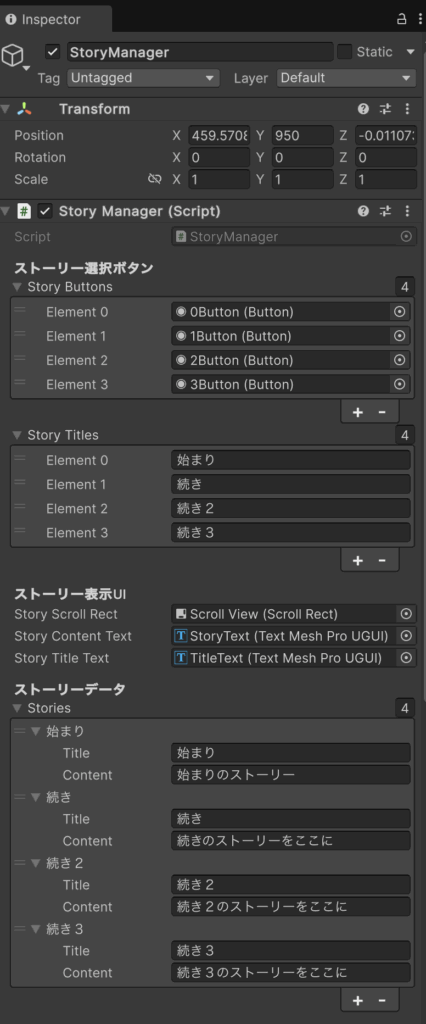Toggle the StoryManager active checkbox
This screenshot has width=426, height=1024.
click(53, 52)
